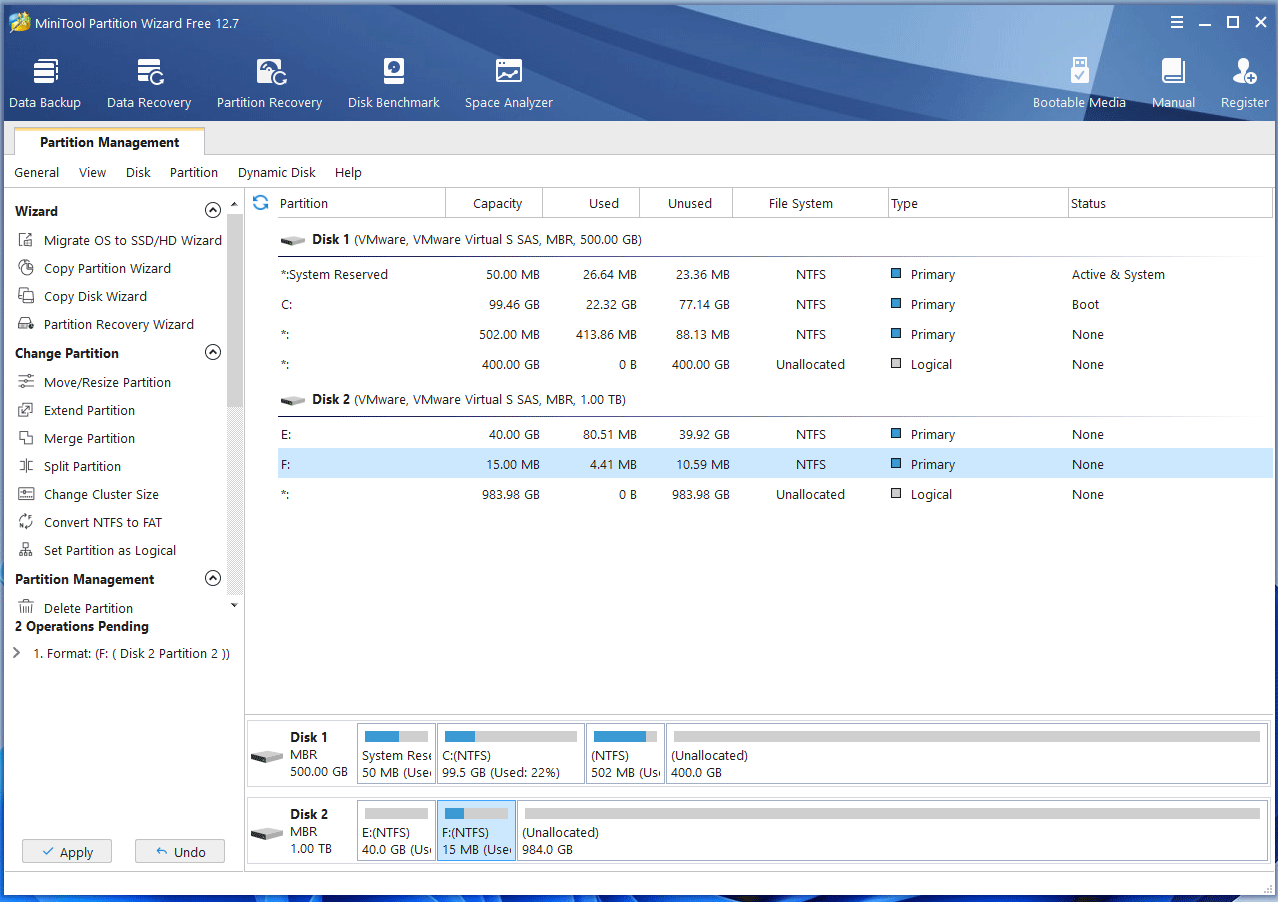Select Disk 2 MBR 1.00 TB in map

(301, 831)
